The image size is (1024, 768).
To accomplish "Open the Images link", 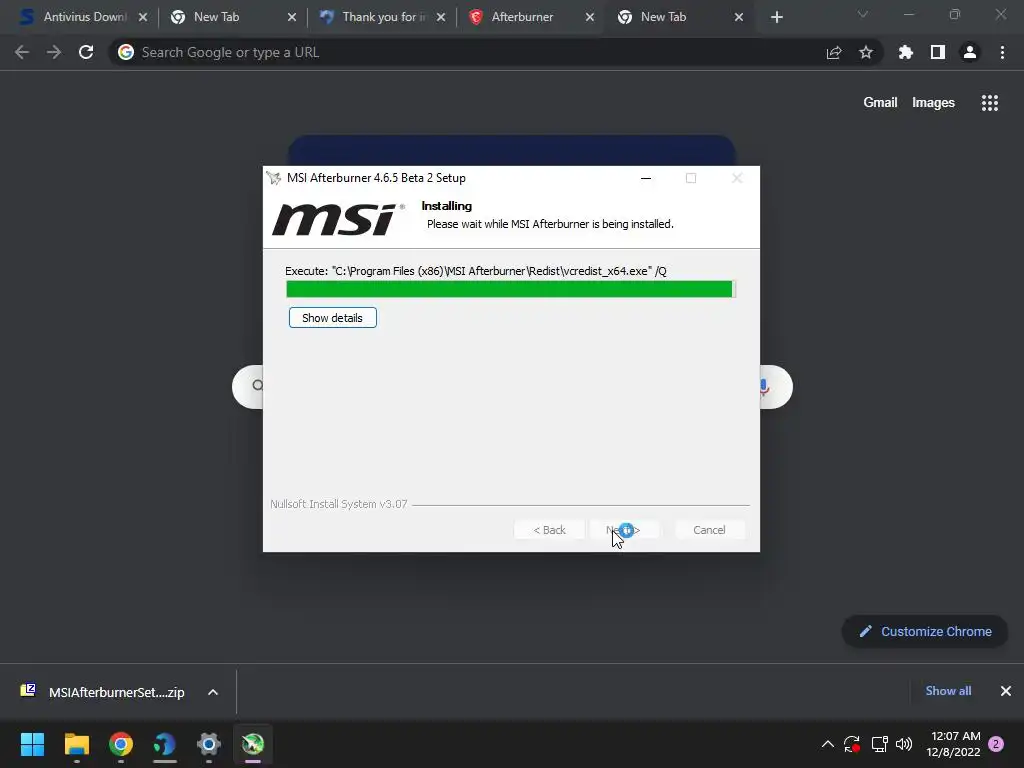I will (933, 103).
